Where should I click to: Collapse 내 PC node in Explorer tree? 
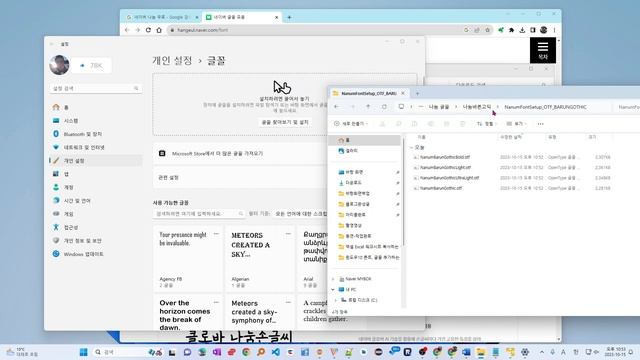[x=333, y=289]
